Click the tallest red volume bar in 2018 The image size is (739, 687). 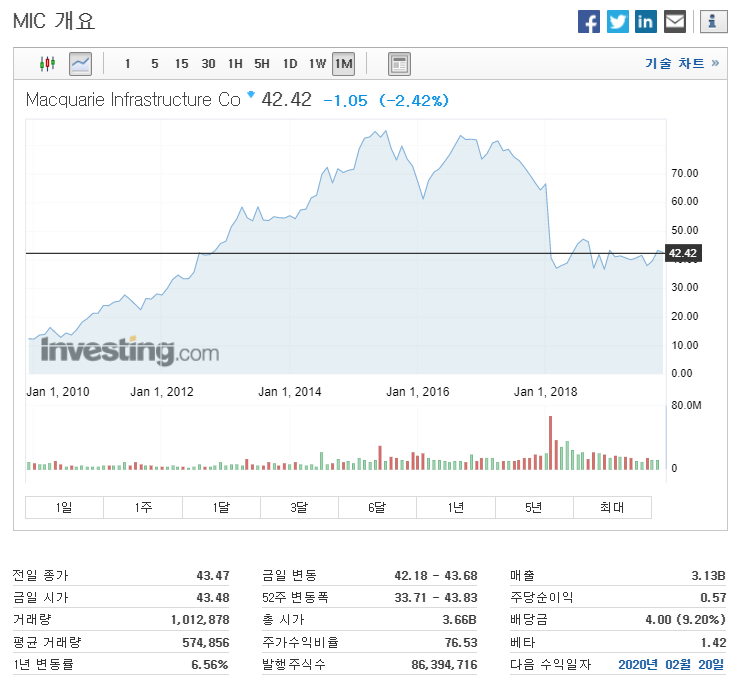coord(550,442)
